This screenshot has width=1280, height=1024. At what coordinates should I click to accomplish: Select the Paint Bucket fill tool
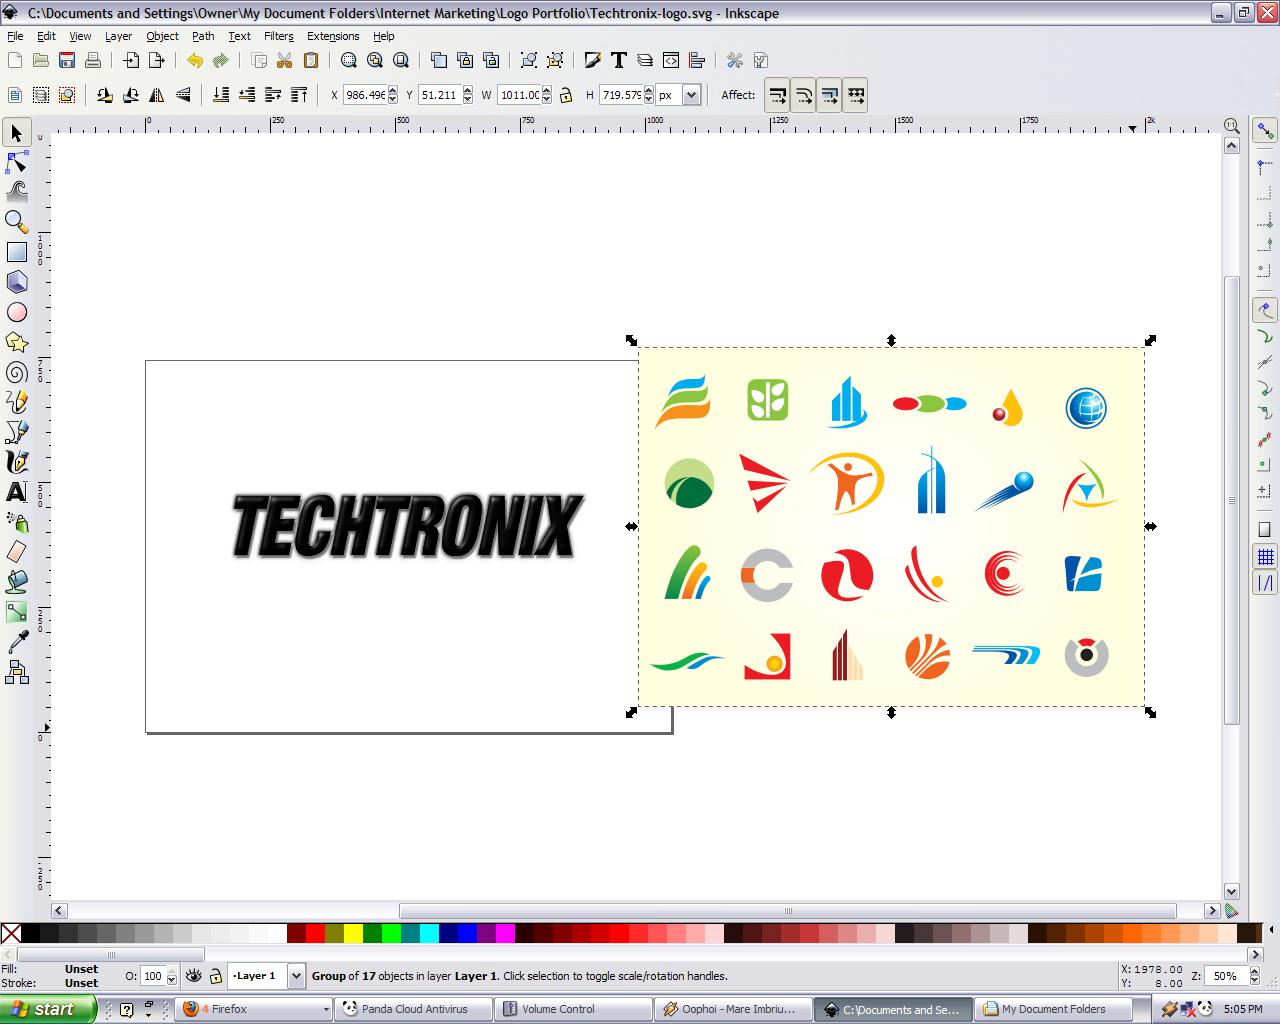(x=16, y=583)
